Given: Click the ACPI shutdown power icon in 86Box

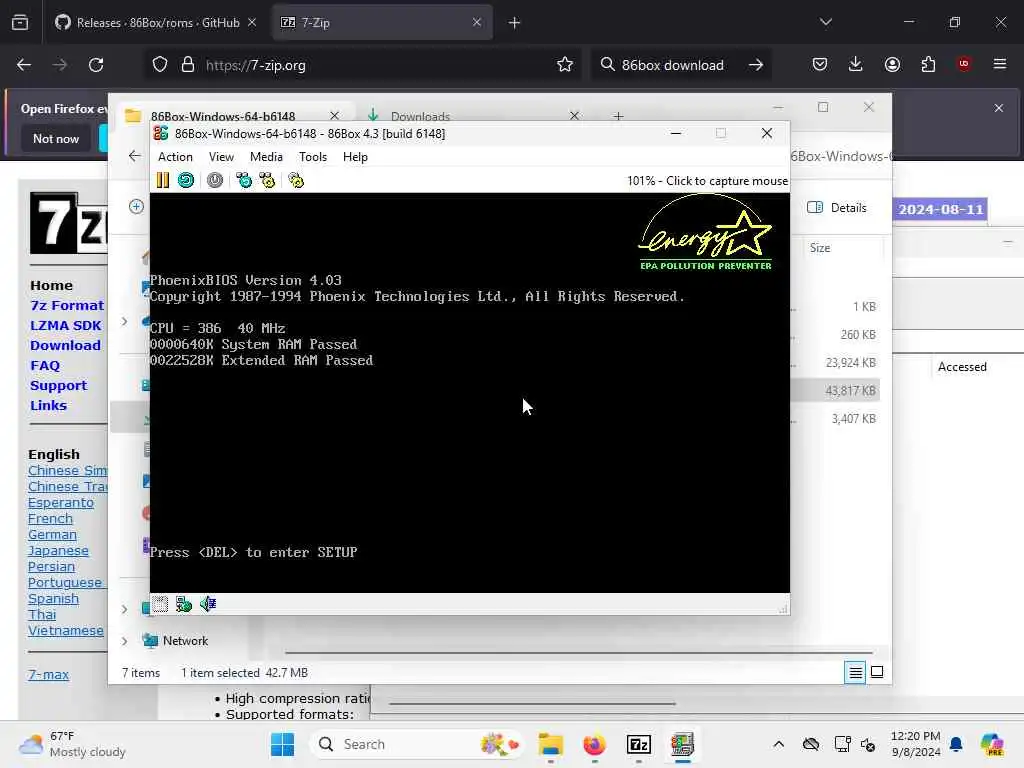Looking at the screenshot, I should click(x=215, y=180).
